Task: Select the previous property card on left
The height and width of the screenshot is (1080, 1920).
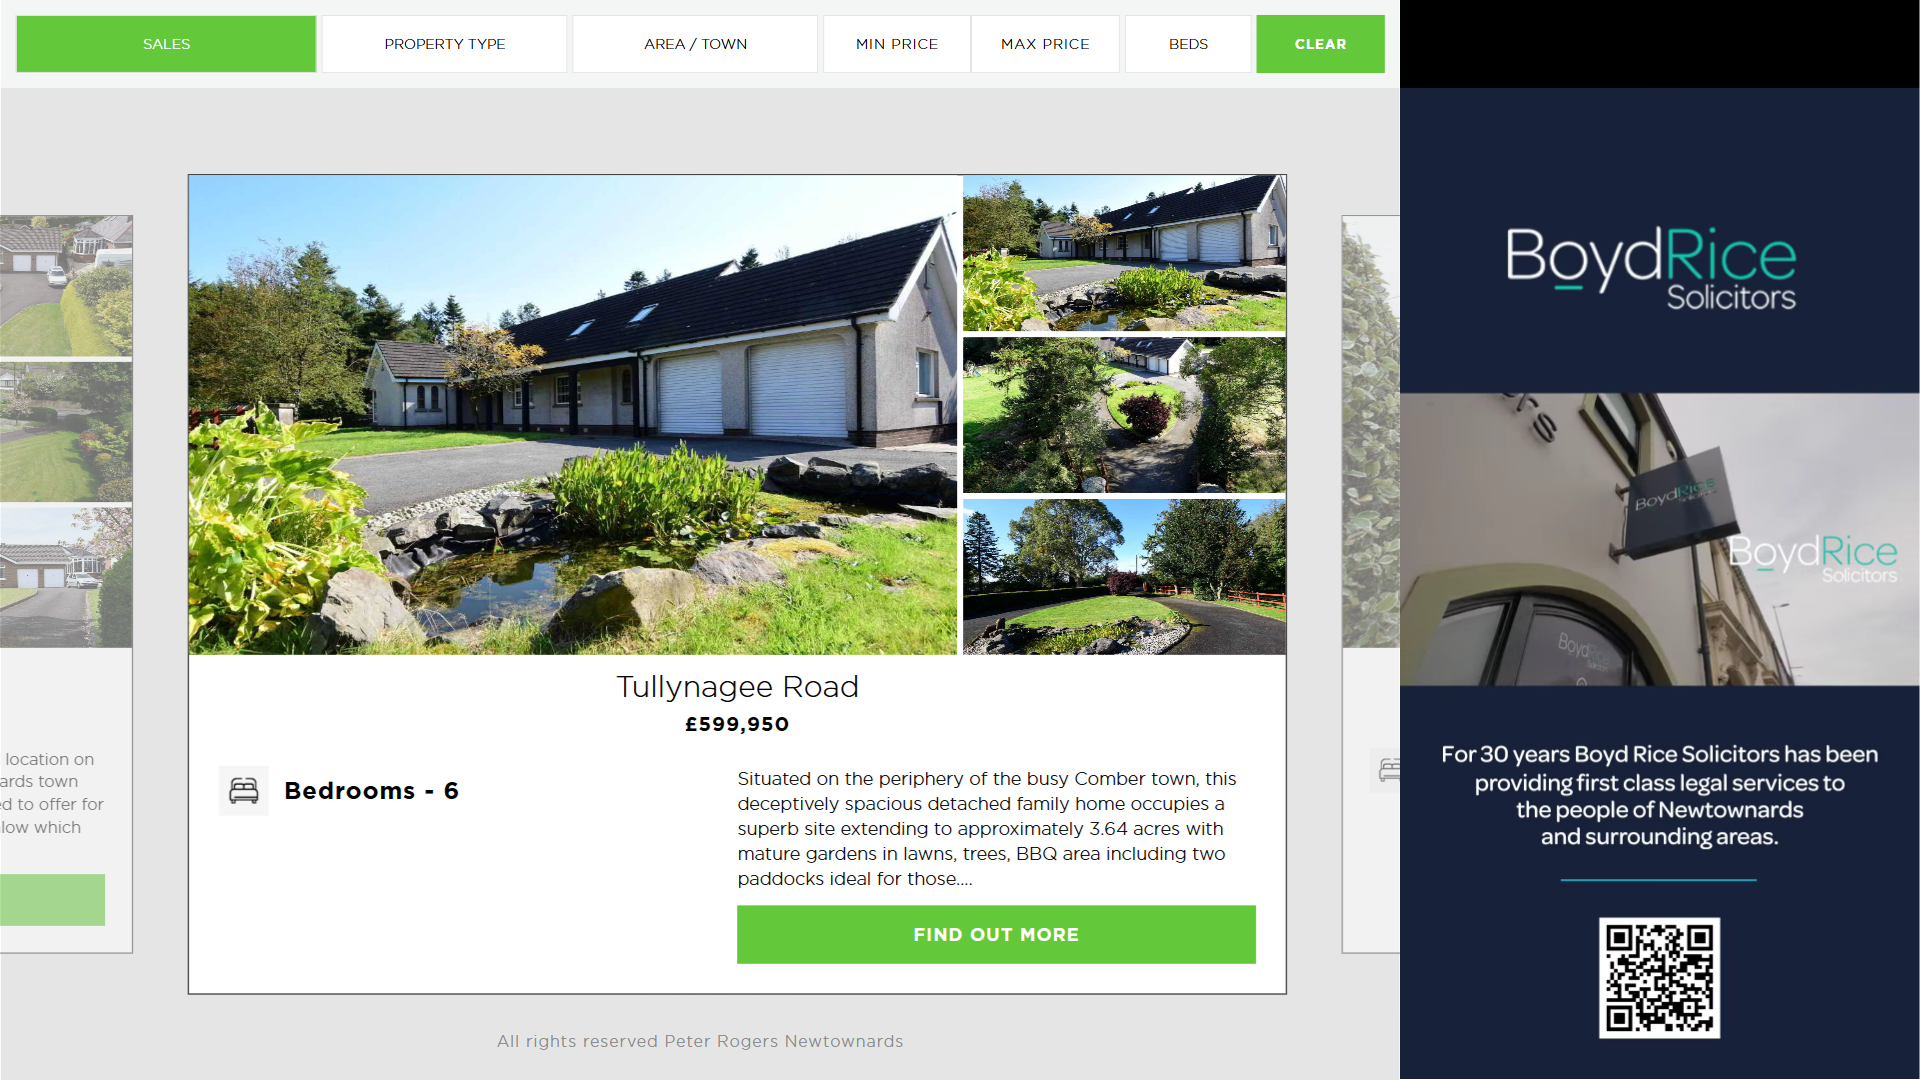Action: coord(66,584)
